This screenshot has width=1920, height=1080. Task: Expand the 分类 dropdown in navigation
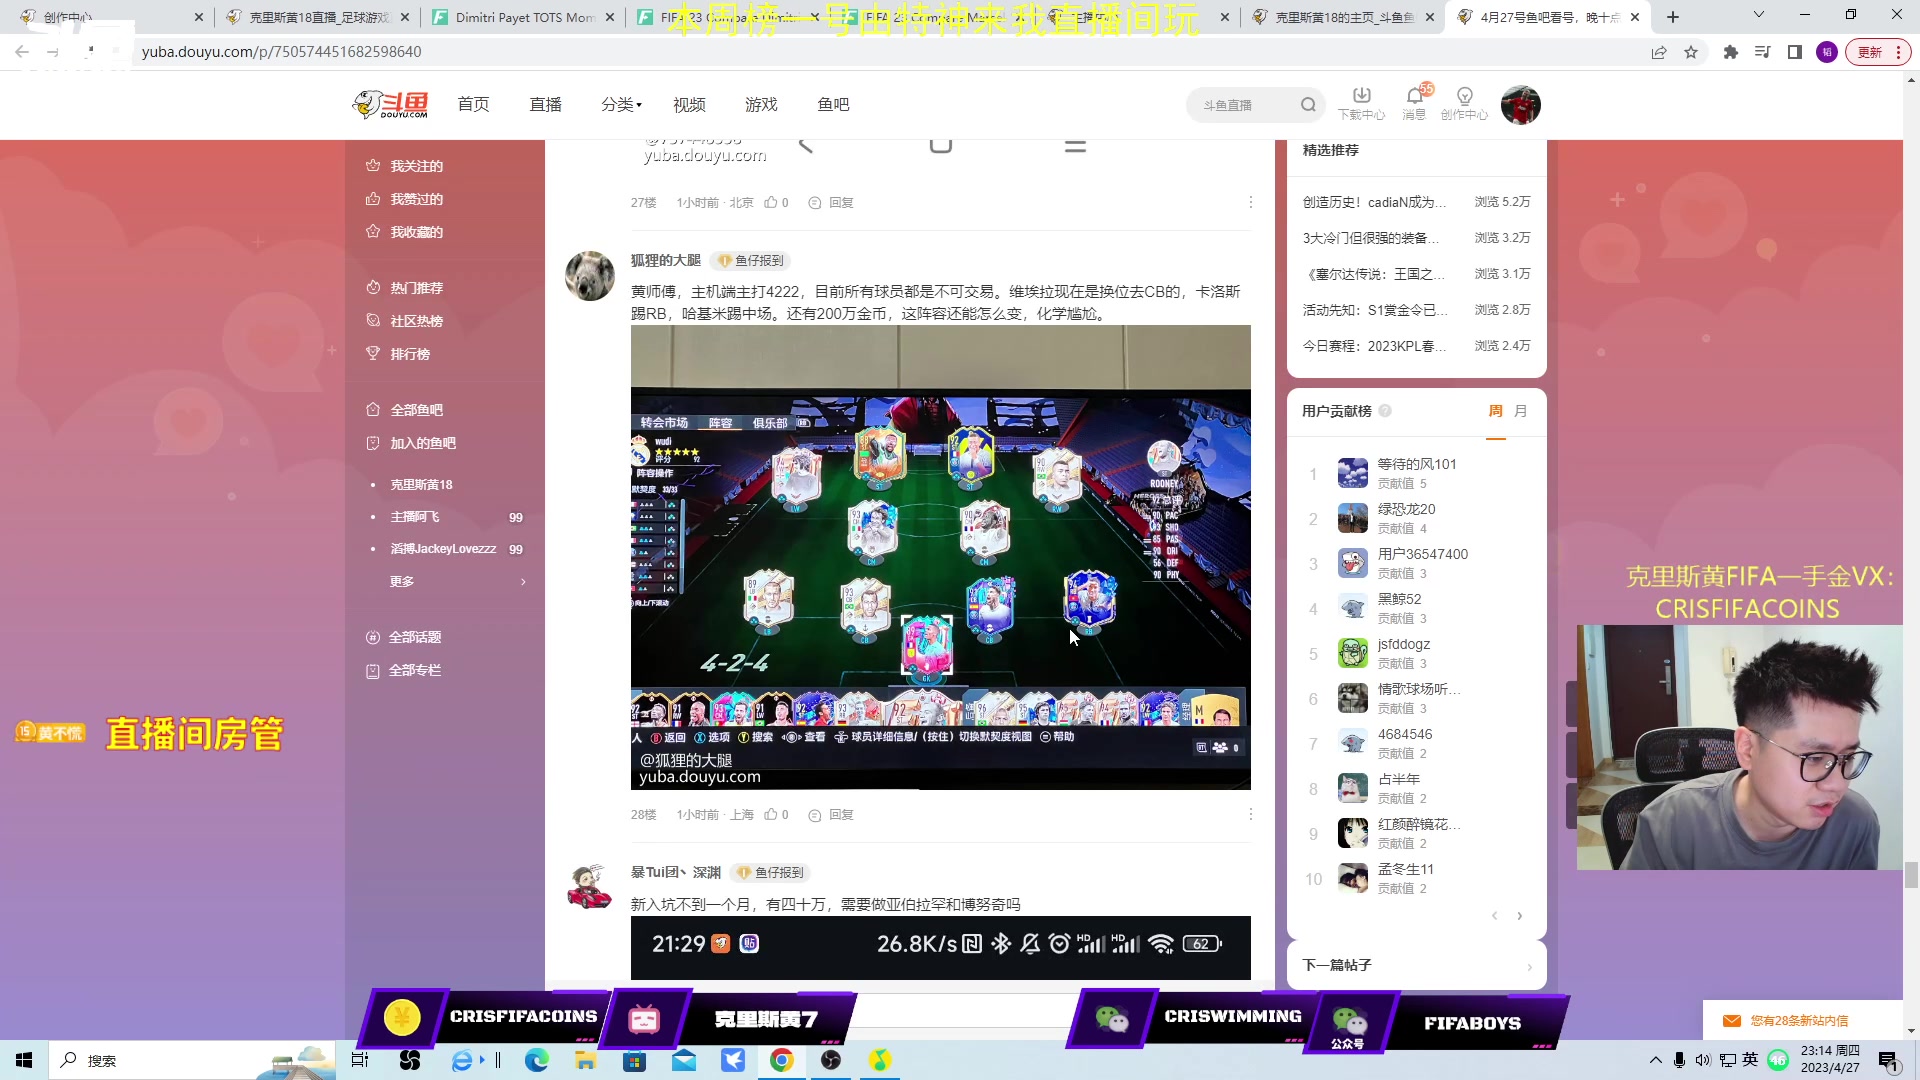tap(621, 105)
